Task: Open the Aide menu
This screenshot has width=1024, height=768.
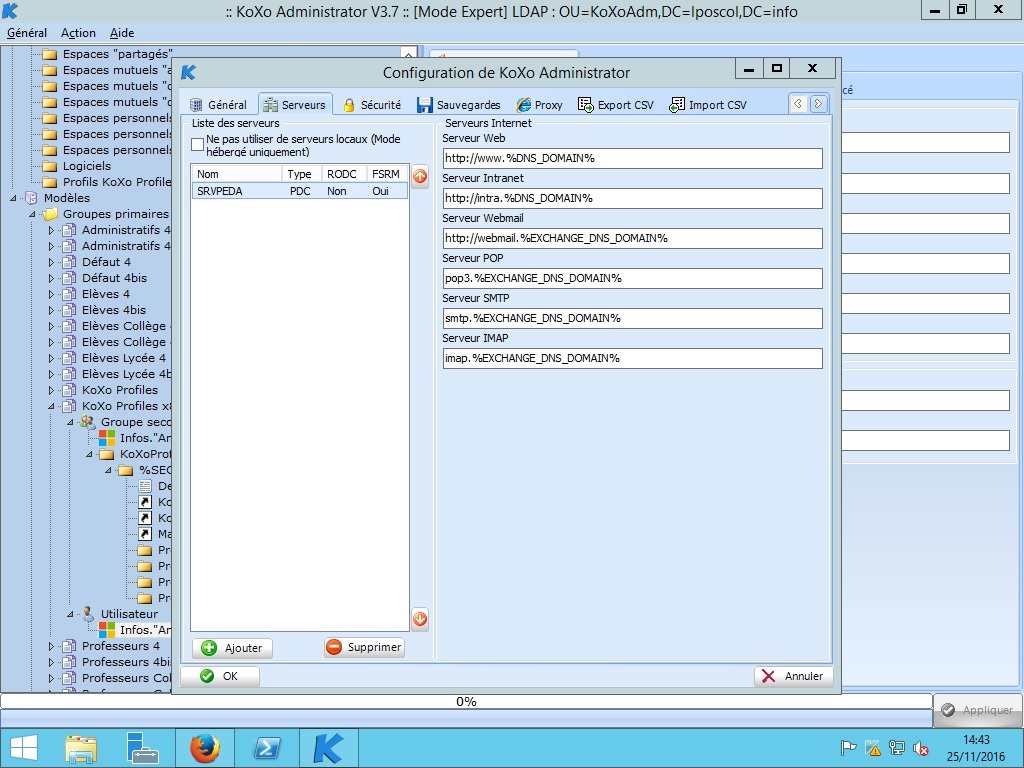Action: coord(122,33)
